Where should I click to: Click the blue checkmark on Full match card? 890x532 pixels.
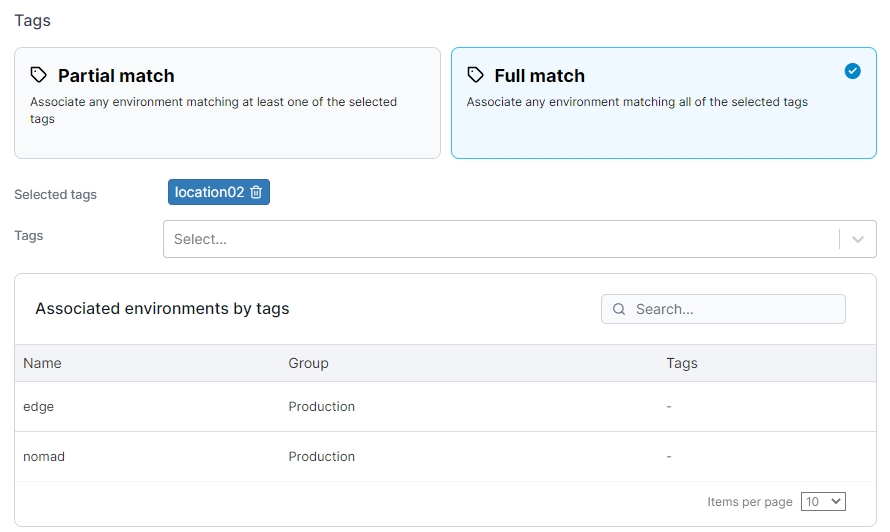852,71
